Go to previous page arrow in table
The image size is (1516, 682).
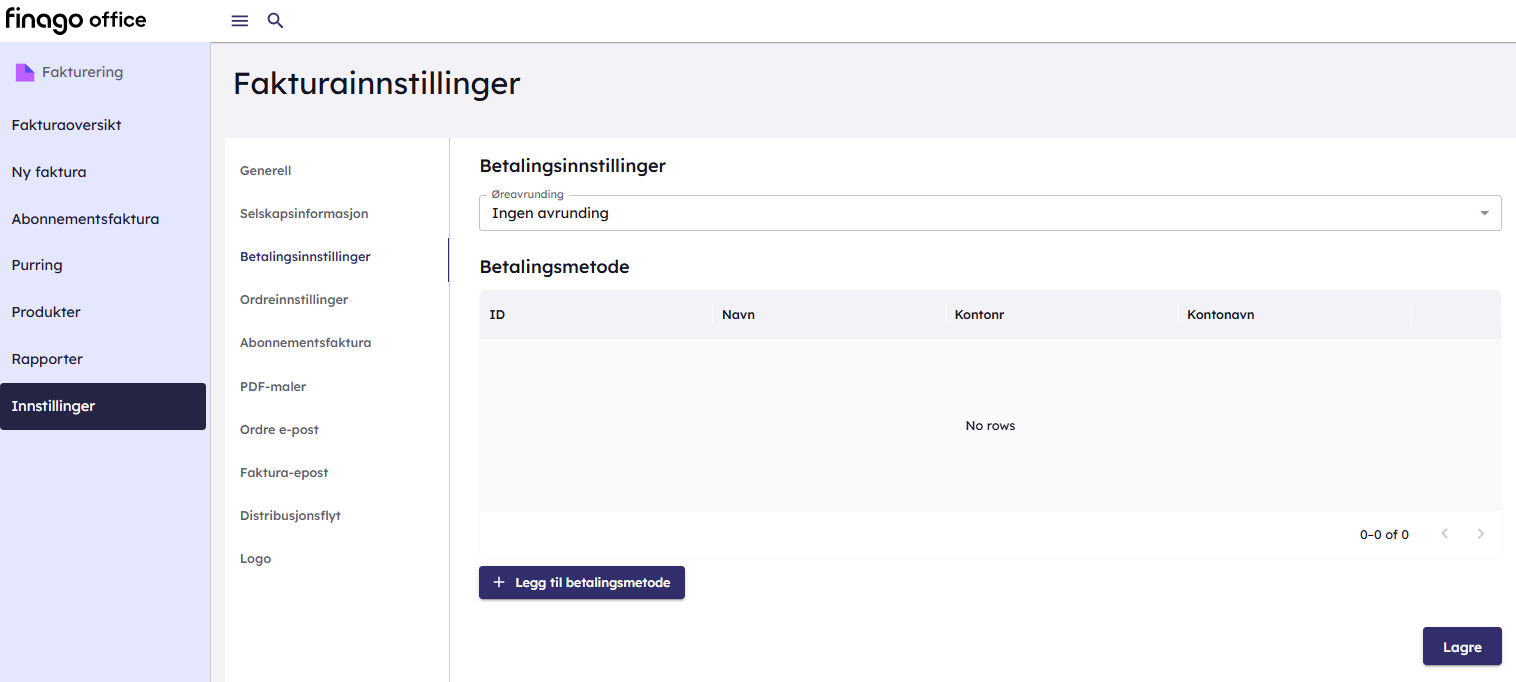(1445, 534)
